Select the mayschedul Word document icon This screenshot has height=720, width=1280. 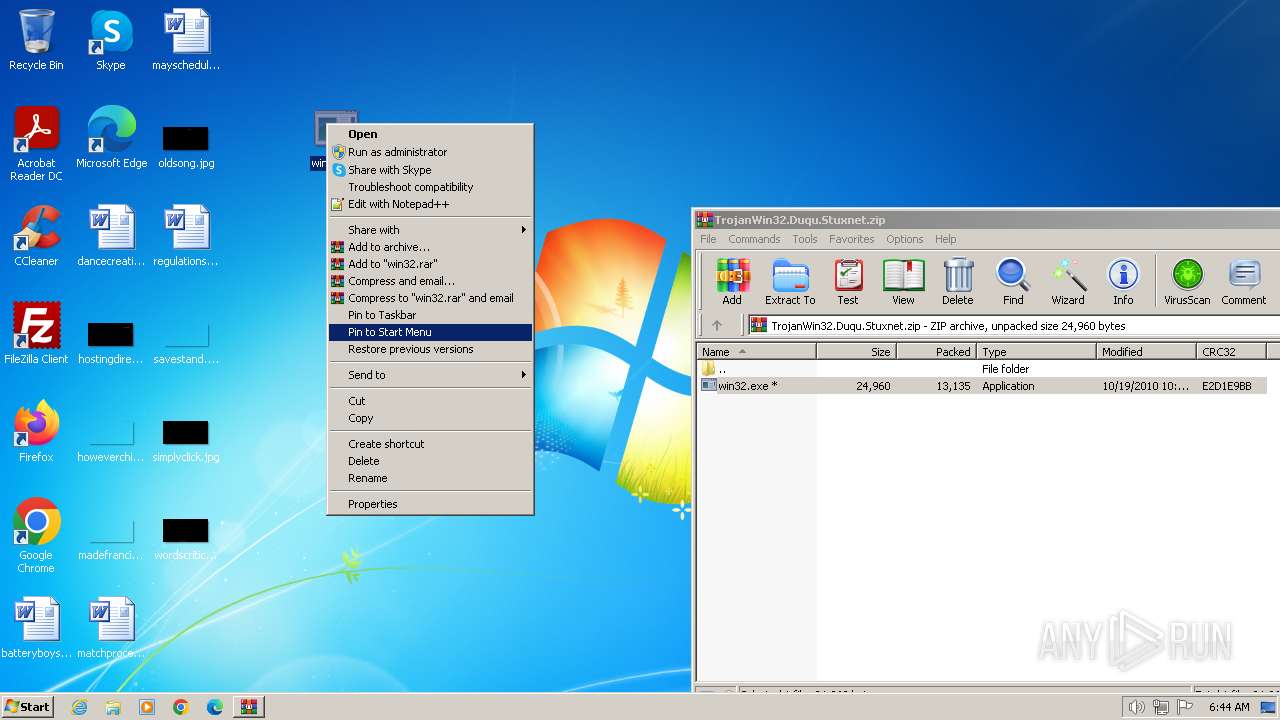[186, 40]
